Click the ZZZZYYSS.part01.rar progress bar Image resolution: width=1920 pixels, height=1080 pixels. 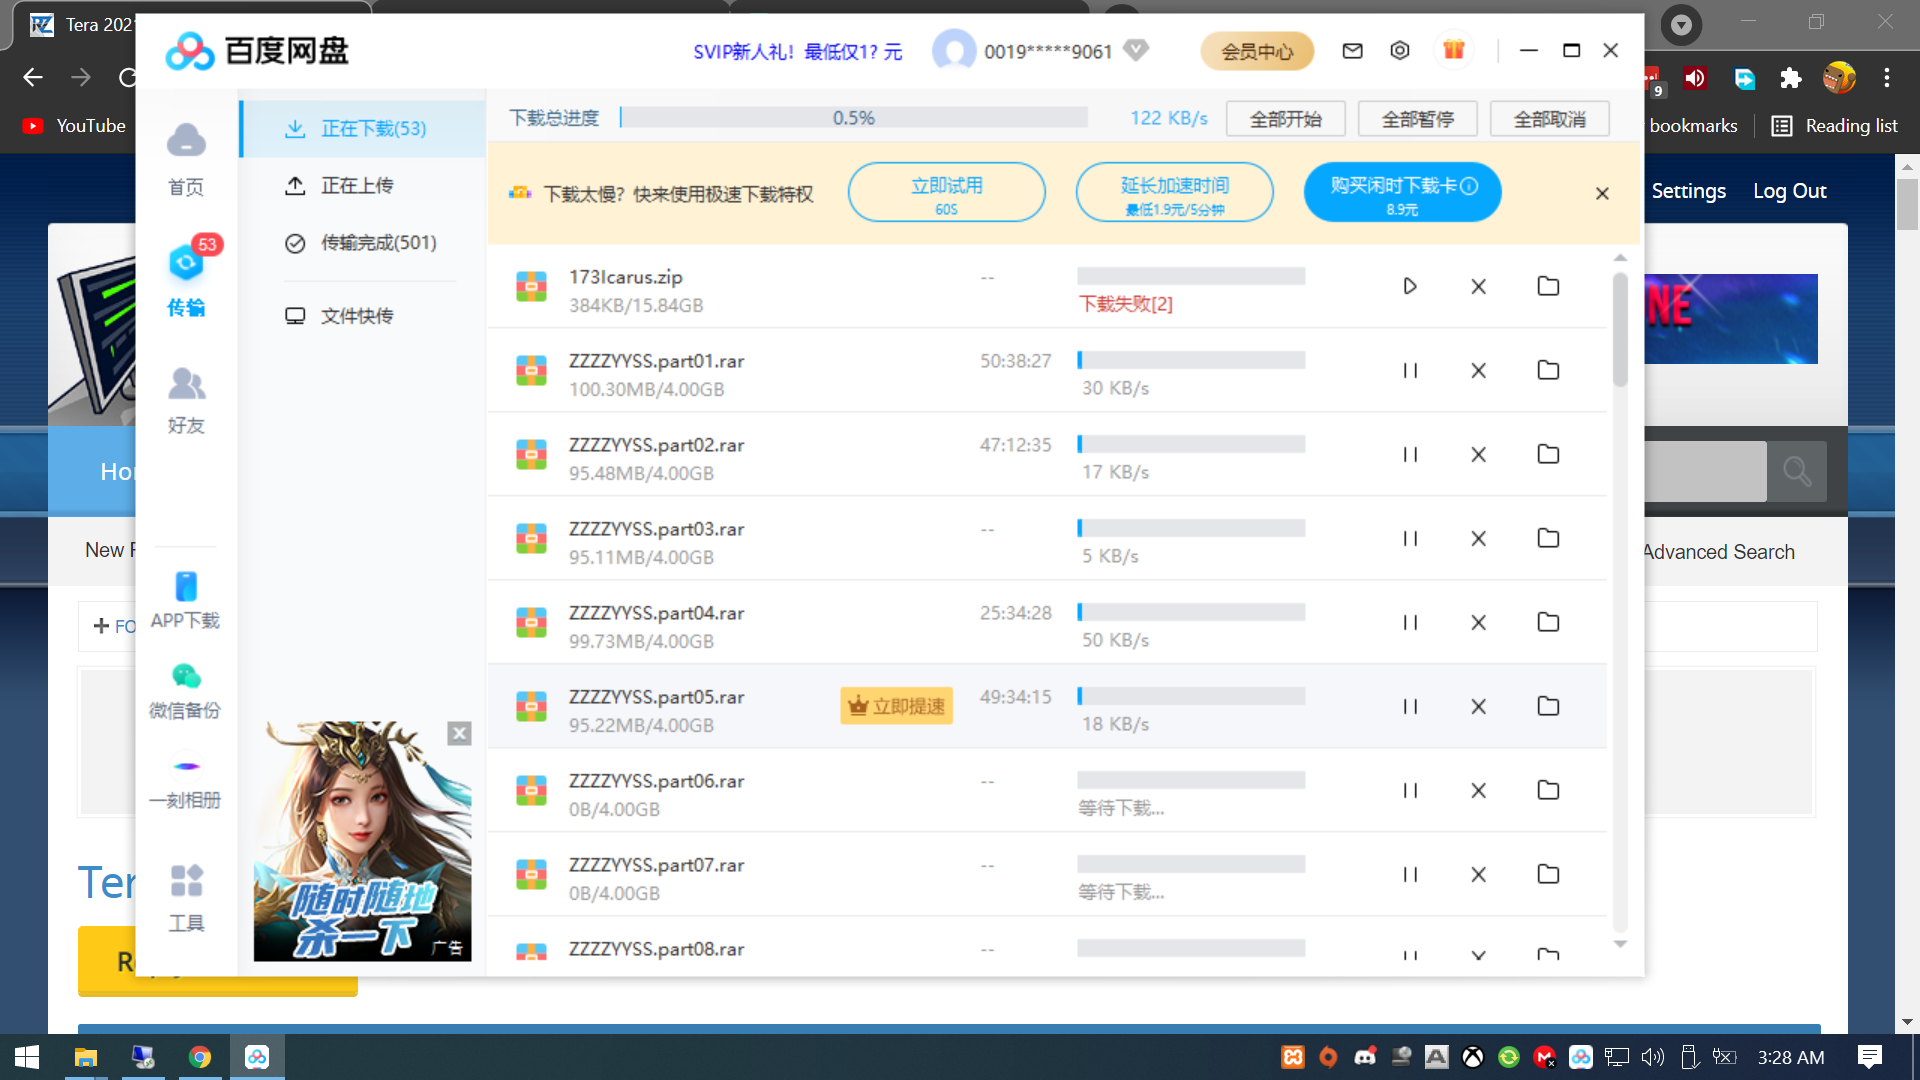(x=1191, y=360)
